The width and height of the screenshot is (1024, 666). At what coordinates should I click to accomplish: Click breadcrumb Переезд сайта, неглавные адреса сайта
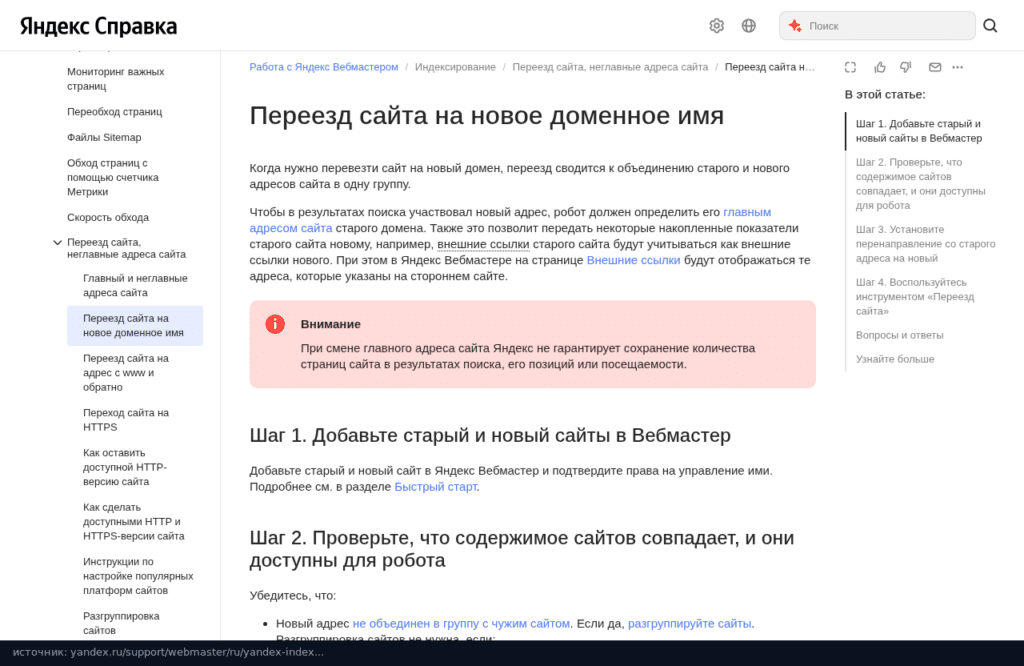tap(610, 67)
